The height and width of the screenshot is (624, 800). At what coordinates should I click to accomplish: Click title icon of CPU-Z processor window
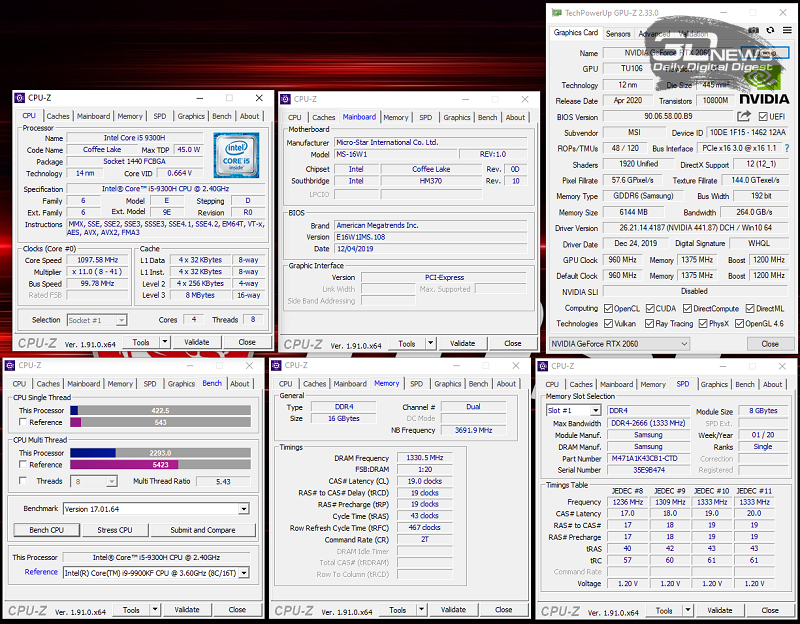click(19, 98)
